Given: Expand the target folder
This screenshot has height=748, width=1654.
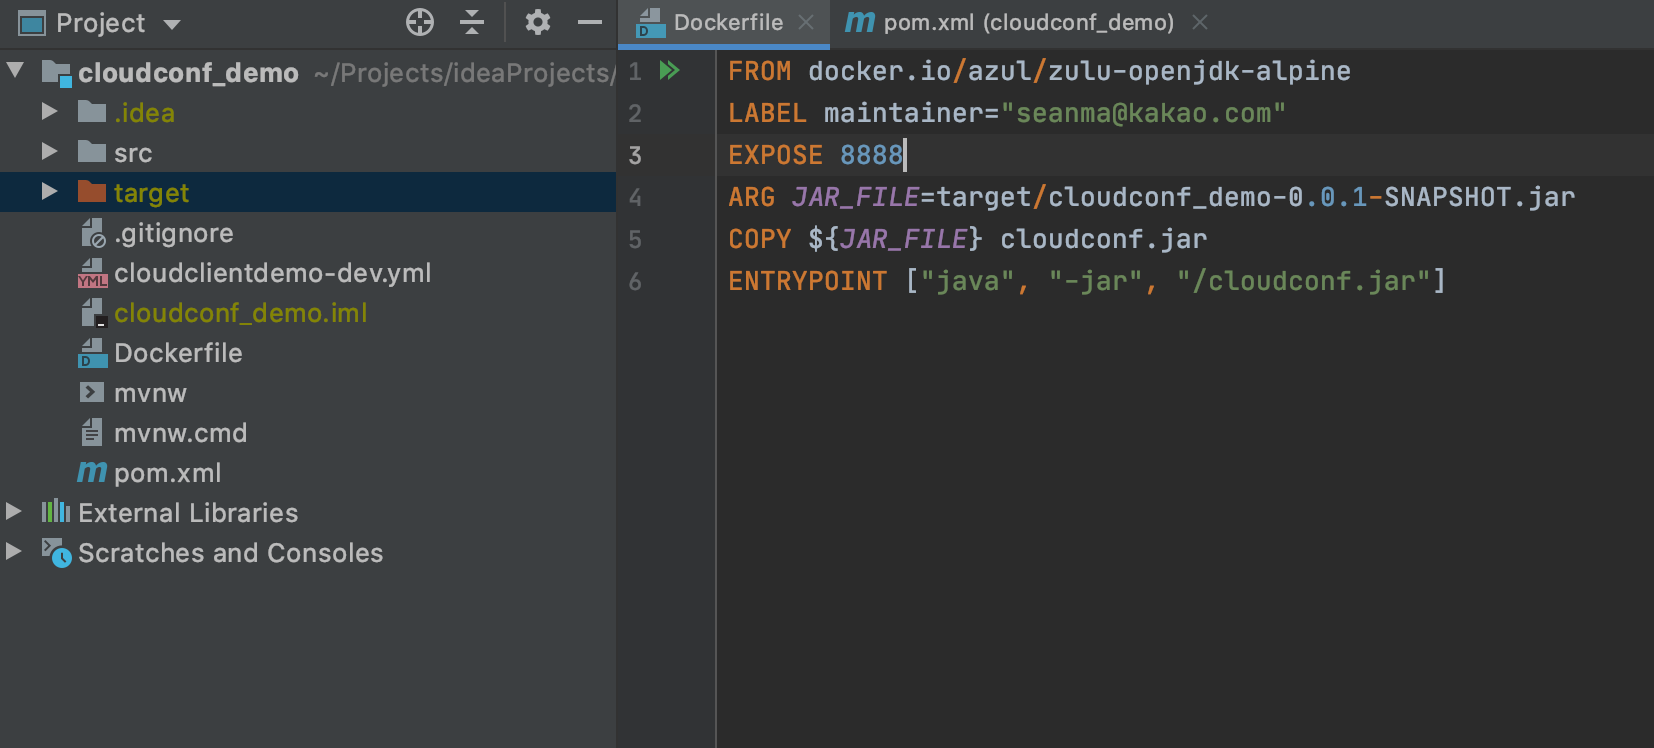Looking at the screenshot, I should pyautogui.click(x=49, y=191).
